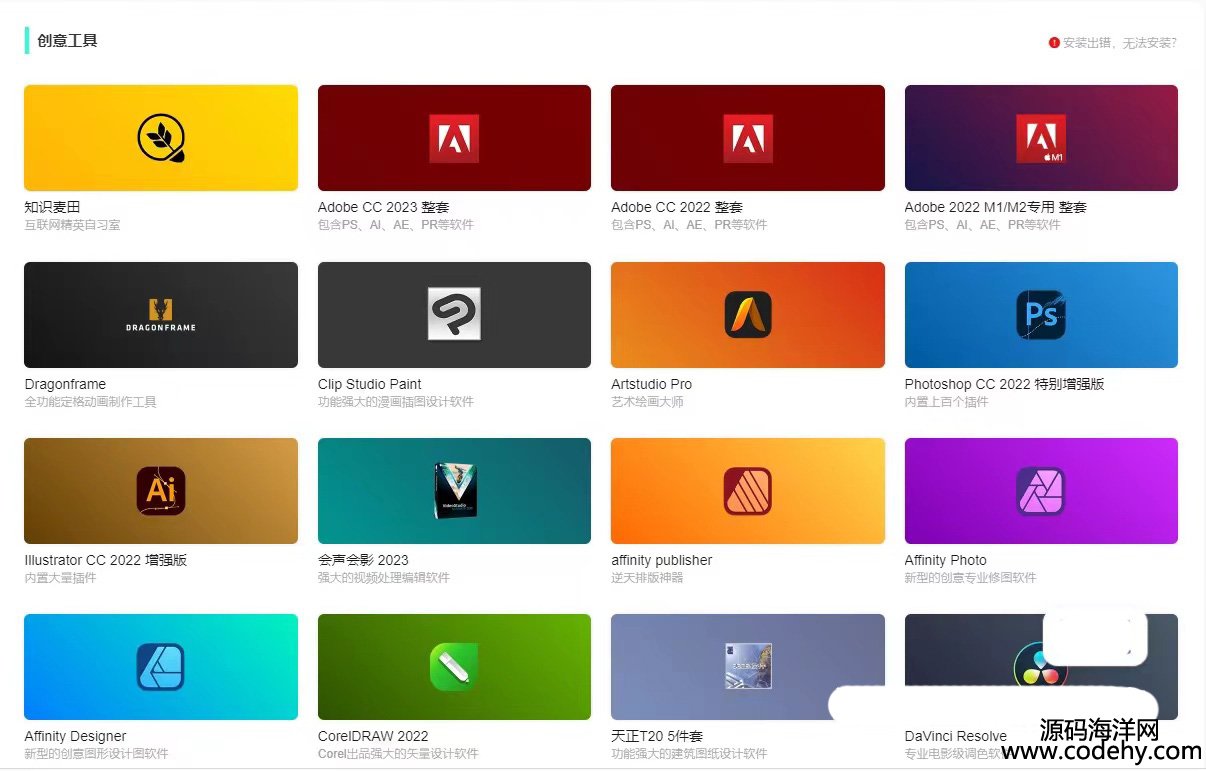Open the 会声会影 2023 box icon
1206x771 pixels.
(456, 491)
